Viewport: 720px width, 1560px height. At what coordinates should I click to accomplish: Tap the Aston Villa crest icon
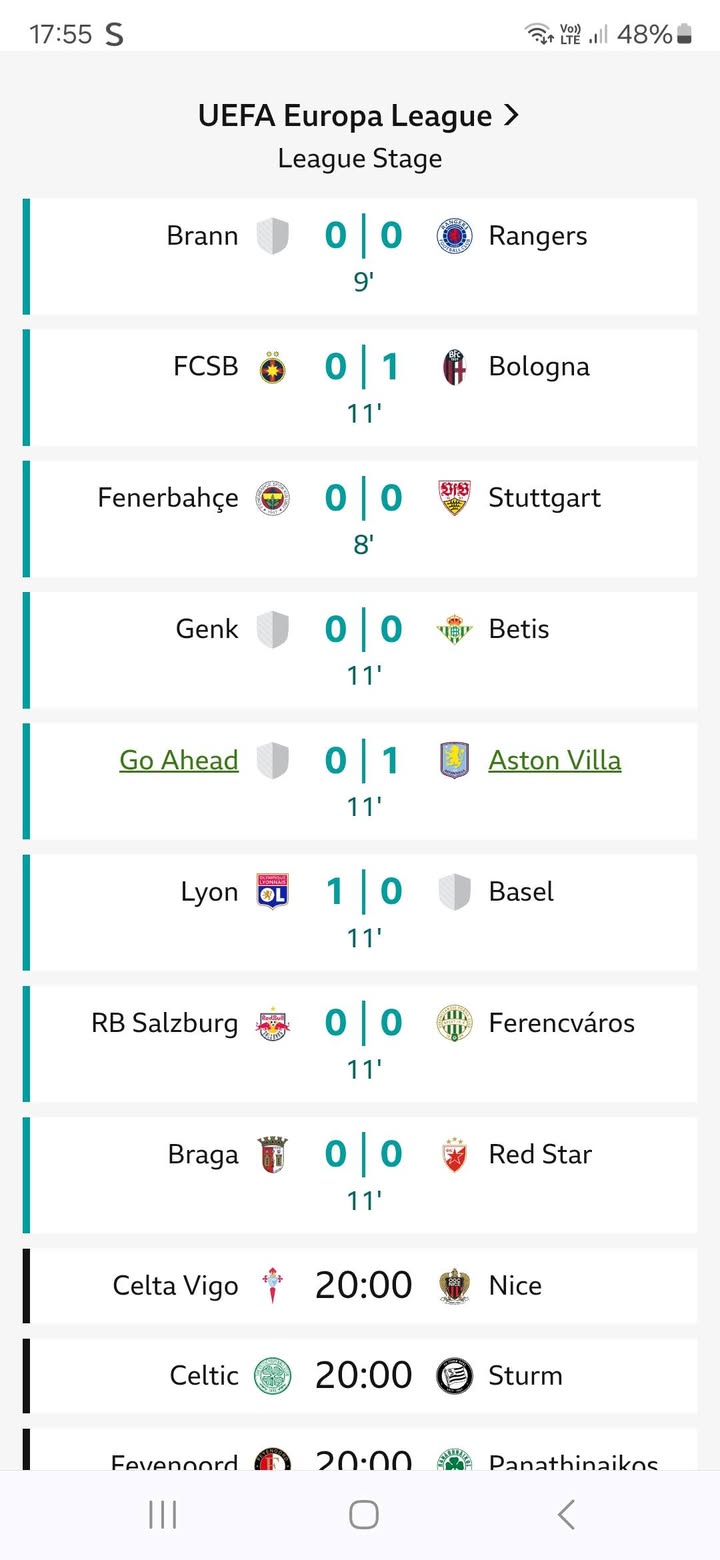click(455, 760)
